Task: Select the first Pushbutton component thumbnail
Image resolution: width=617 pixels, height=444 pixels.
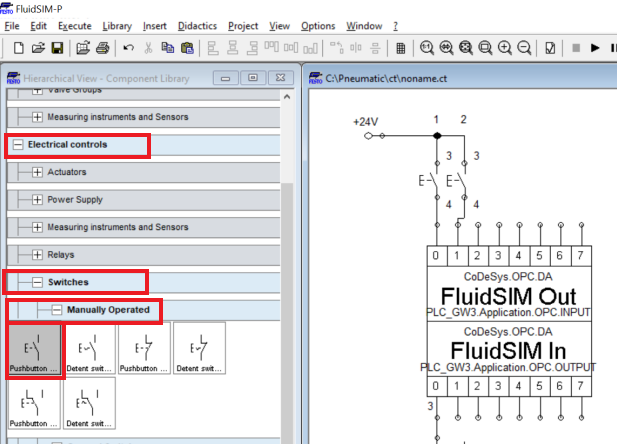Action: click(35, 350)
